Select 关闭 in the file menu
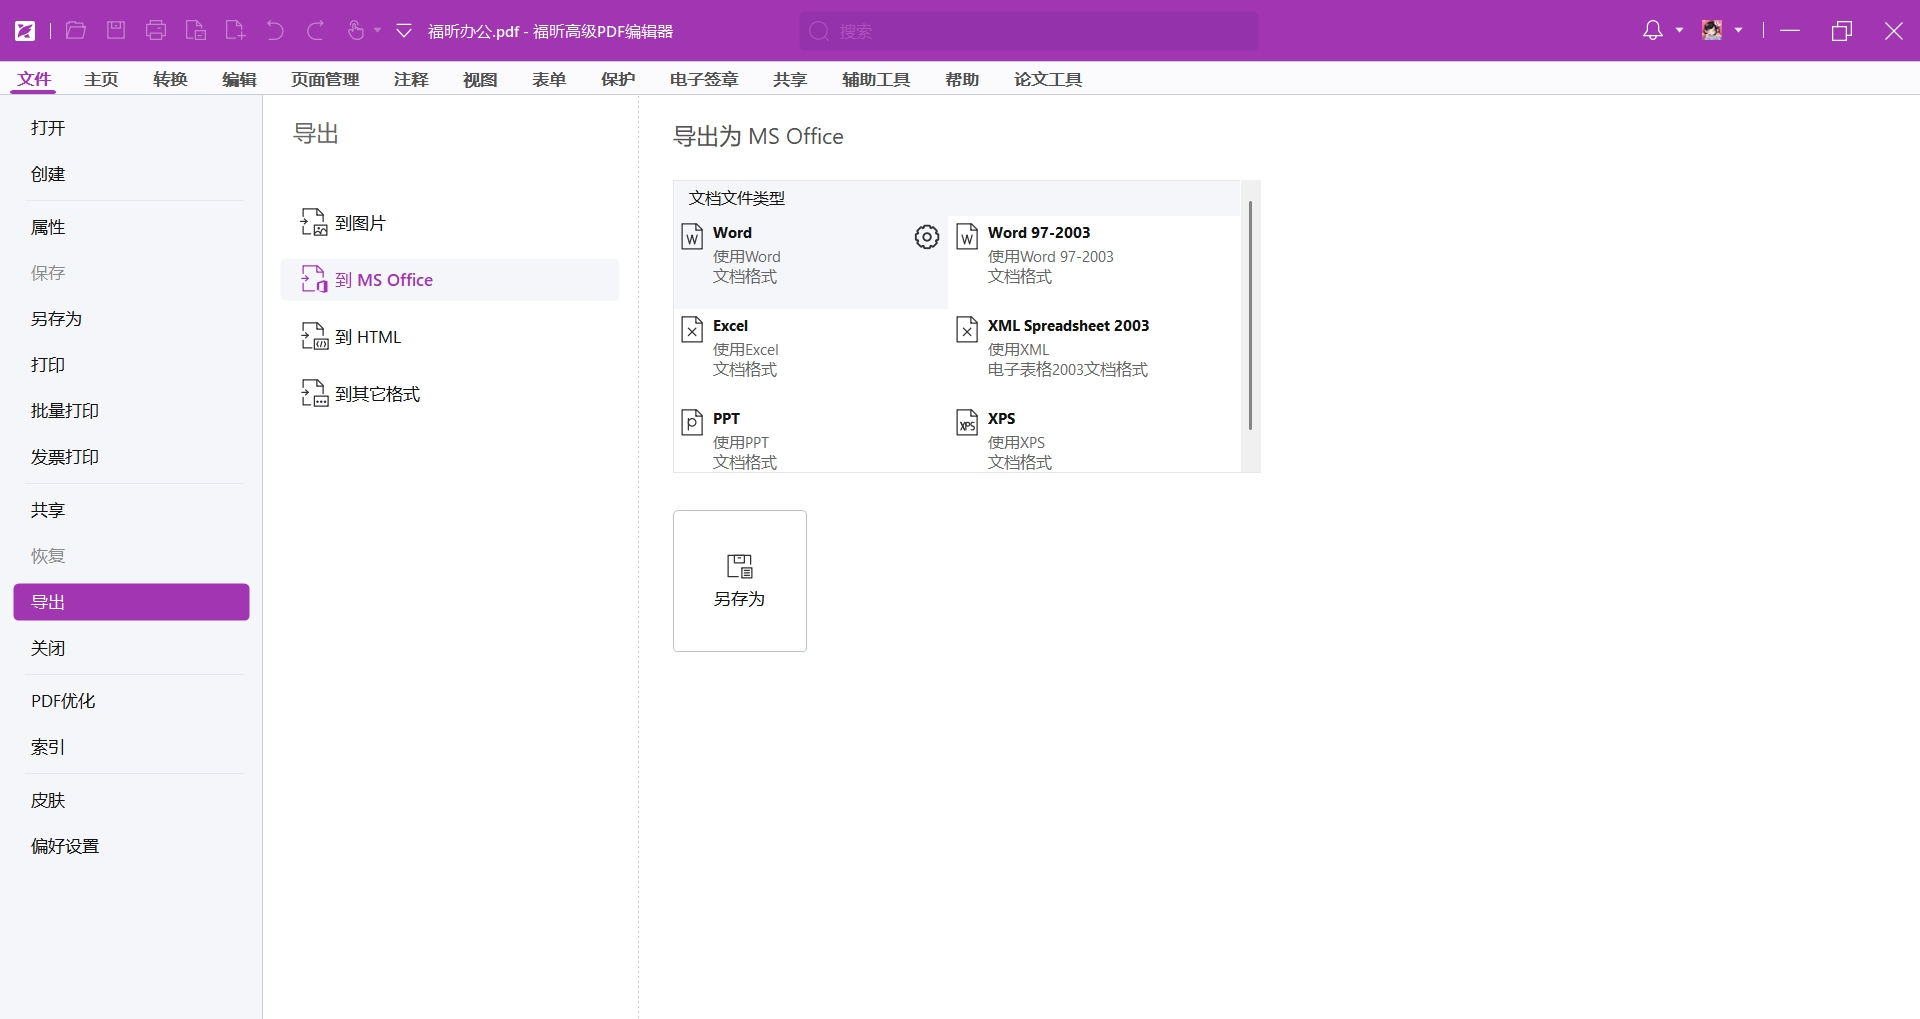Viewport: 1920px width, 1019px height. point(131,648)
